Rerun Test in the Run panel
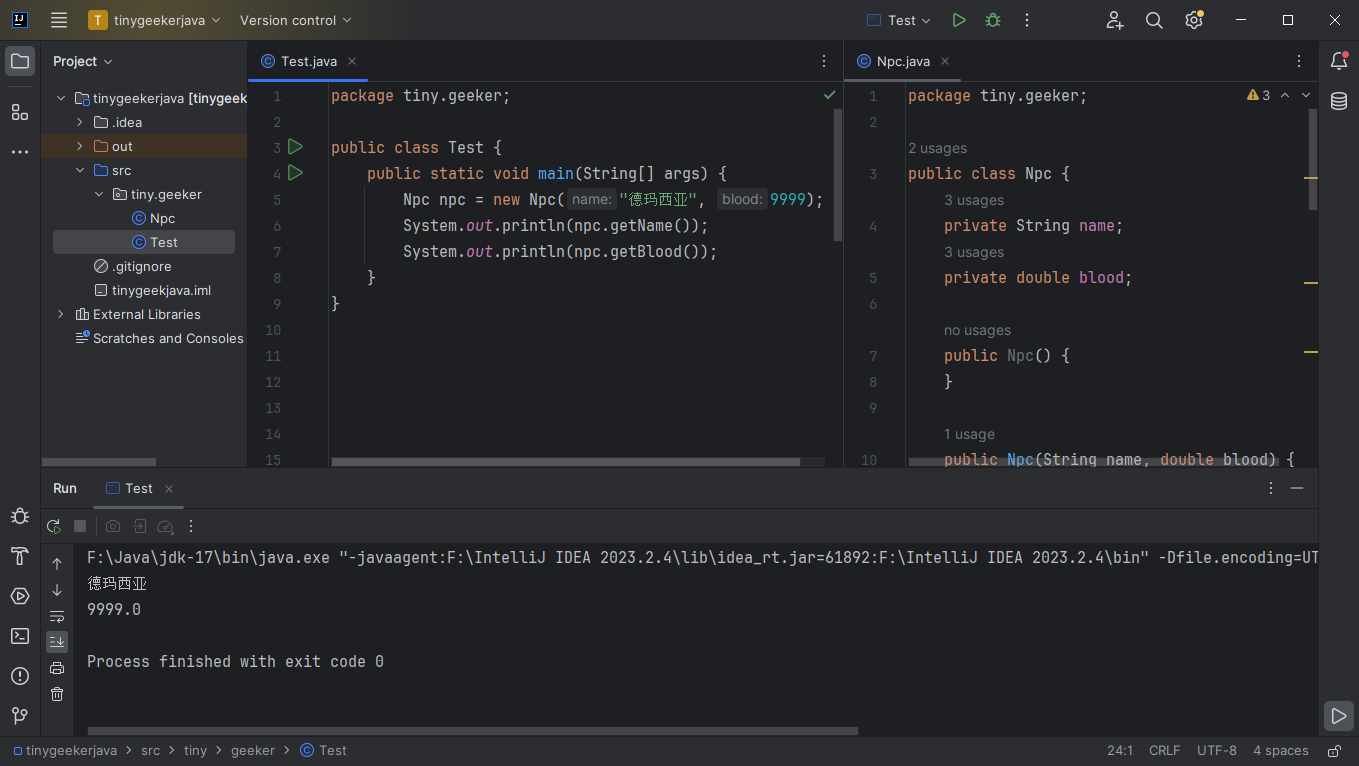The height and width of the screenshot is (766, 1359). click(x=54, y=526)
